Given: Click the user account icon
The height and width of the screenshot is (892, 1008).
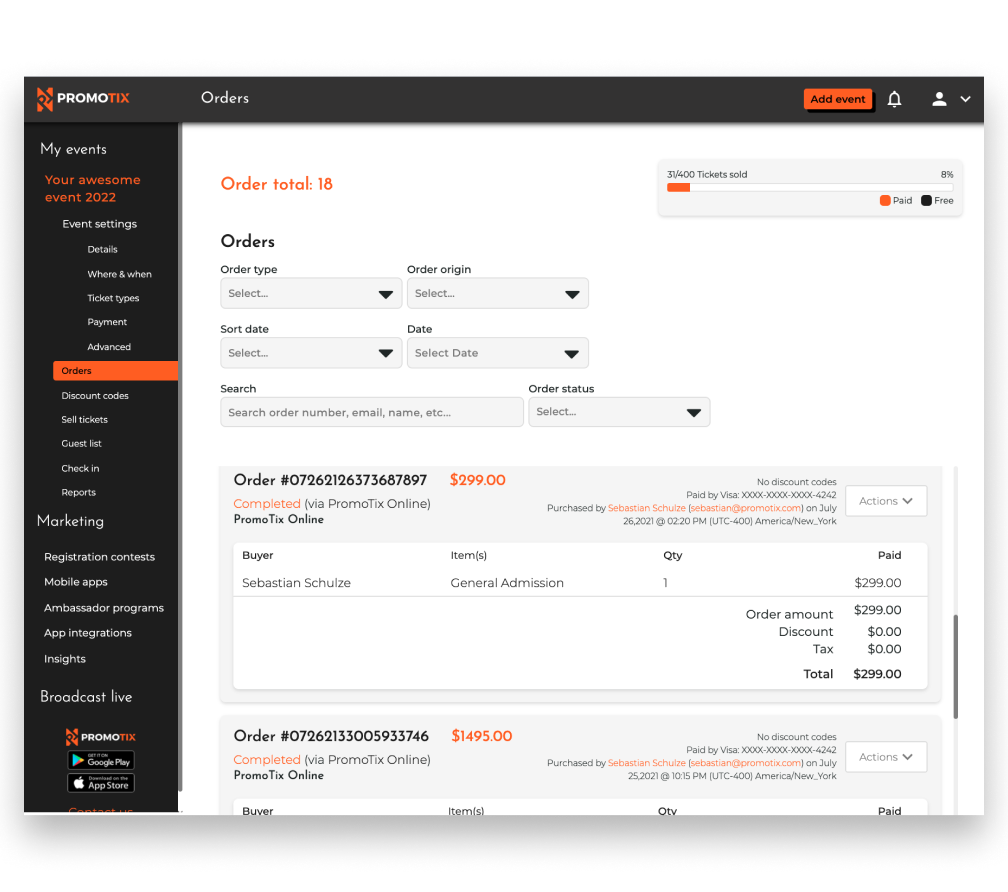Looking at the screenshot, I should (x=938, y=99).
